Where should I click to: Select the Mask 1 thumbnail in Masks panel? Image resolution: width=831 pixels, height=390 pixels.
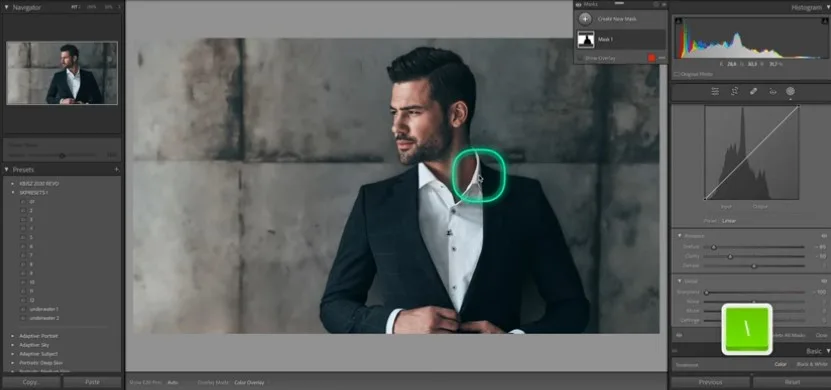(x=586, y=40)
